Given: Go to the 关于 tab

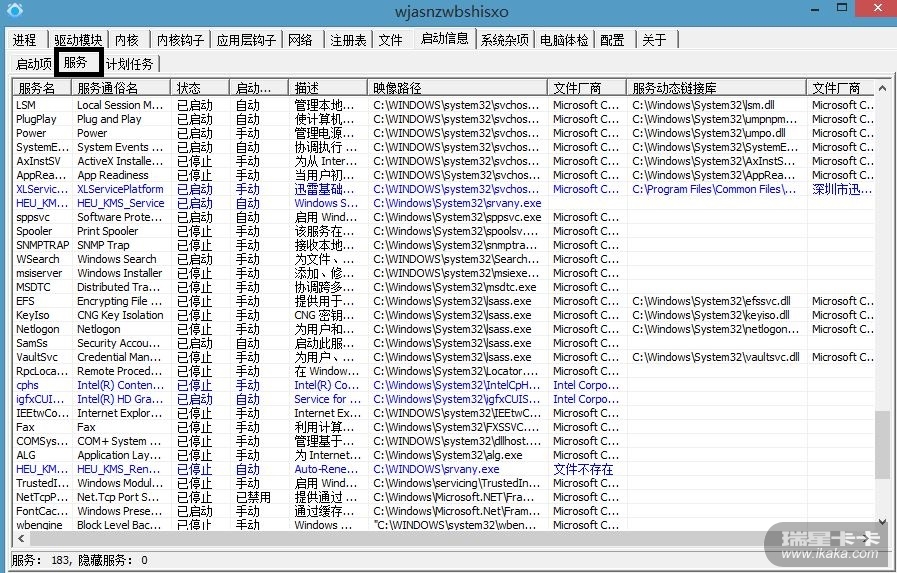Looking at the screenshot, I should (654, 40).
